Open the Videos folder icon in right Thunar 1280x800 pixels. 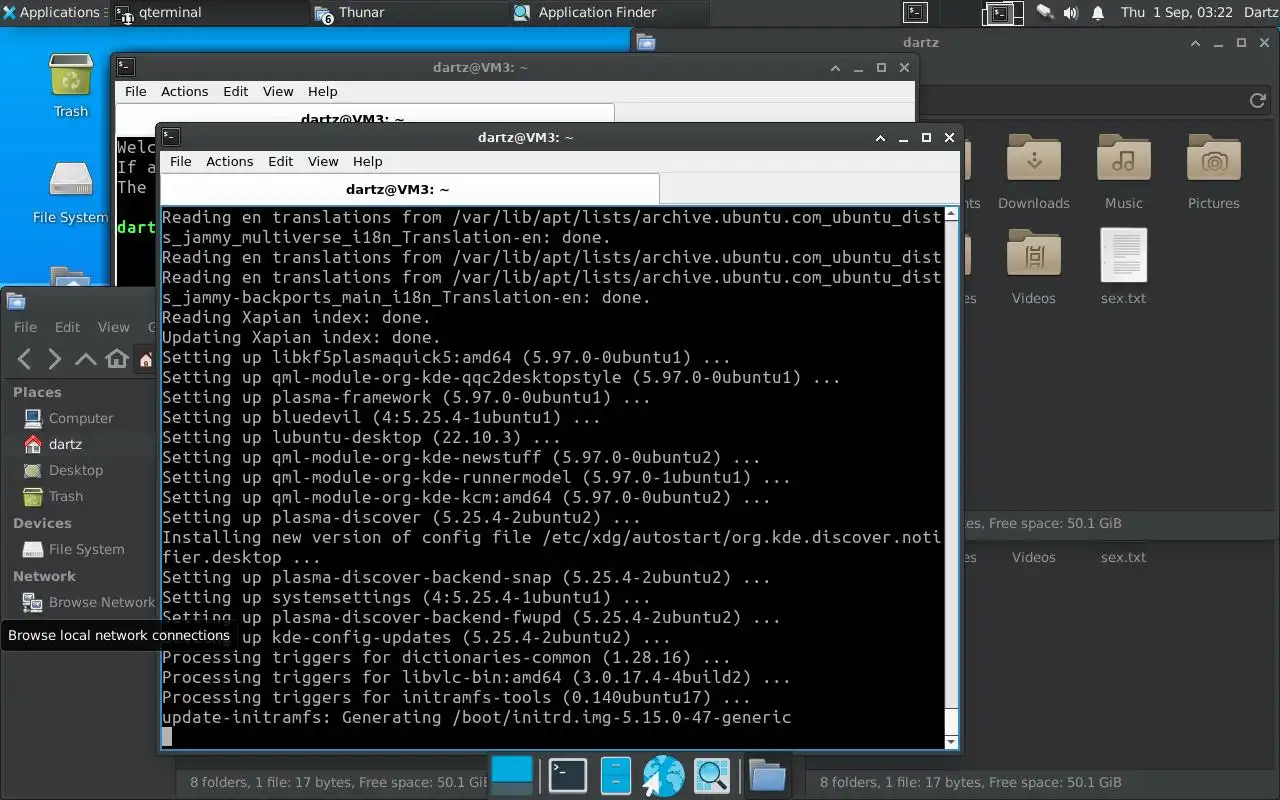[x=1033, y=255]
